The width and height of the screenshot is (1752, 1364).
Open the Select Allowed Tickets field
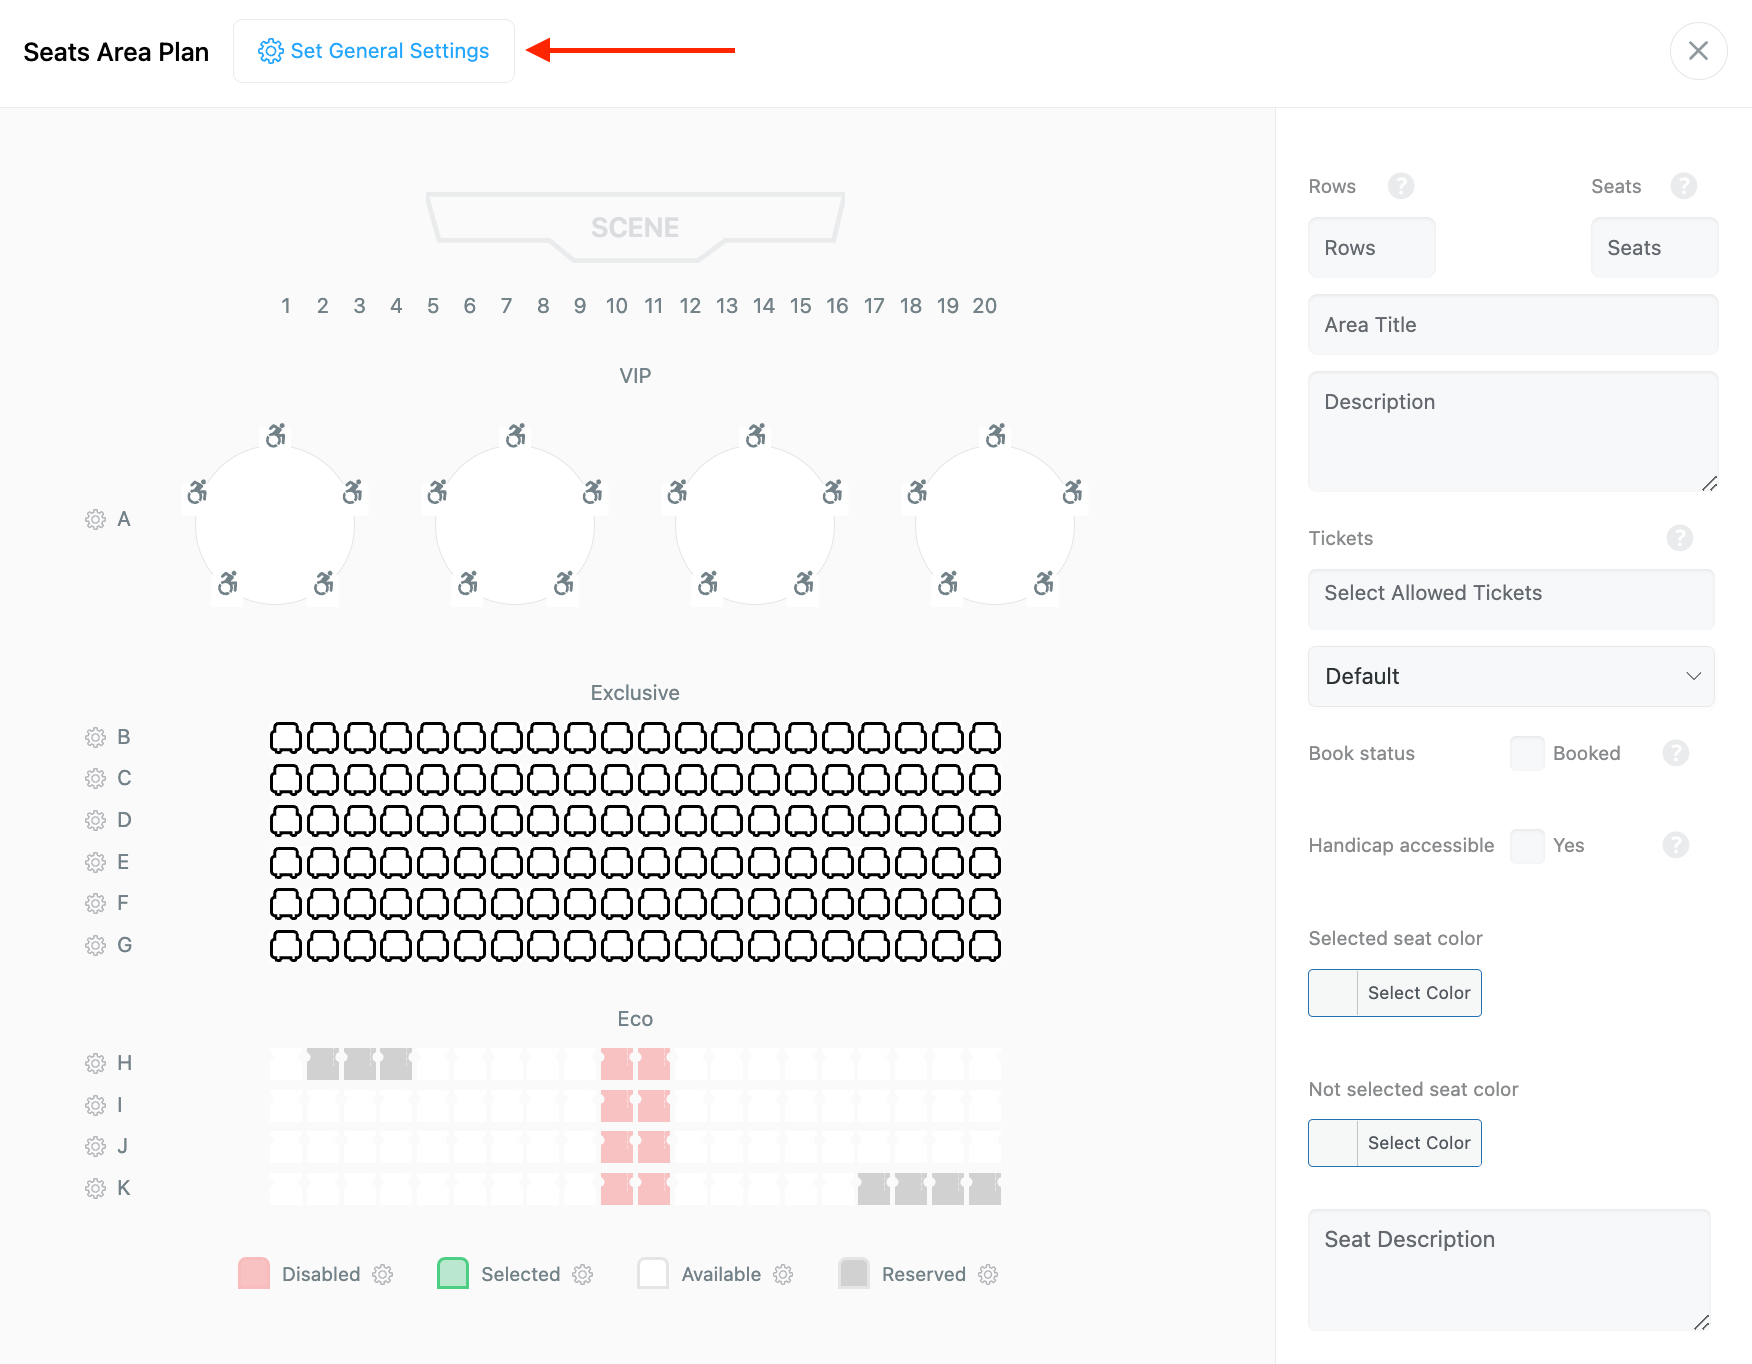1510,594
